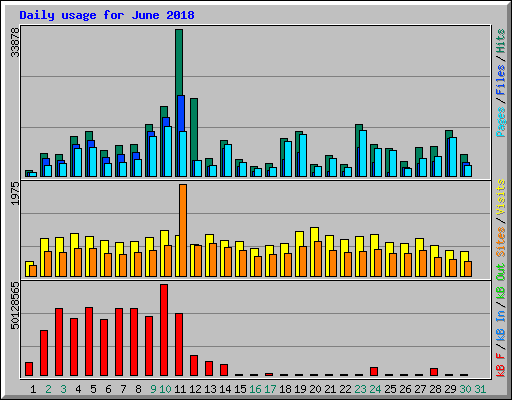
Task: Click green weekend day label "30"
Action: pyautogui.click(x=465, y=389)
